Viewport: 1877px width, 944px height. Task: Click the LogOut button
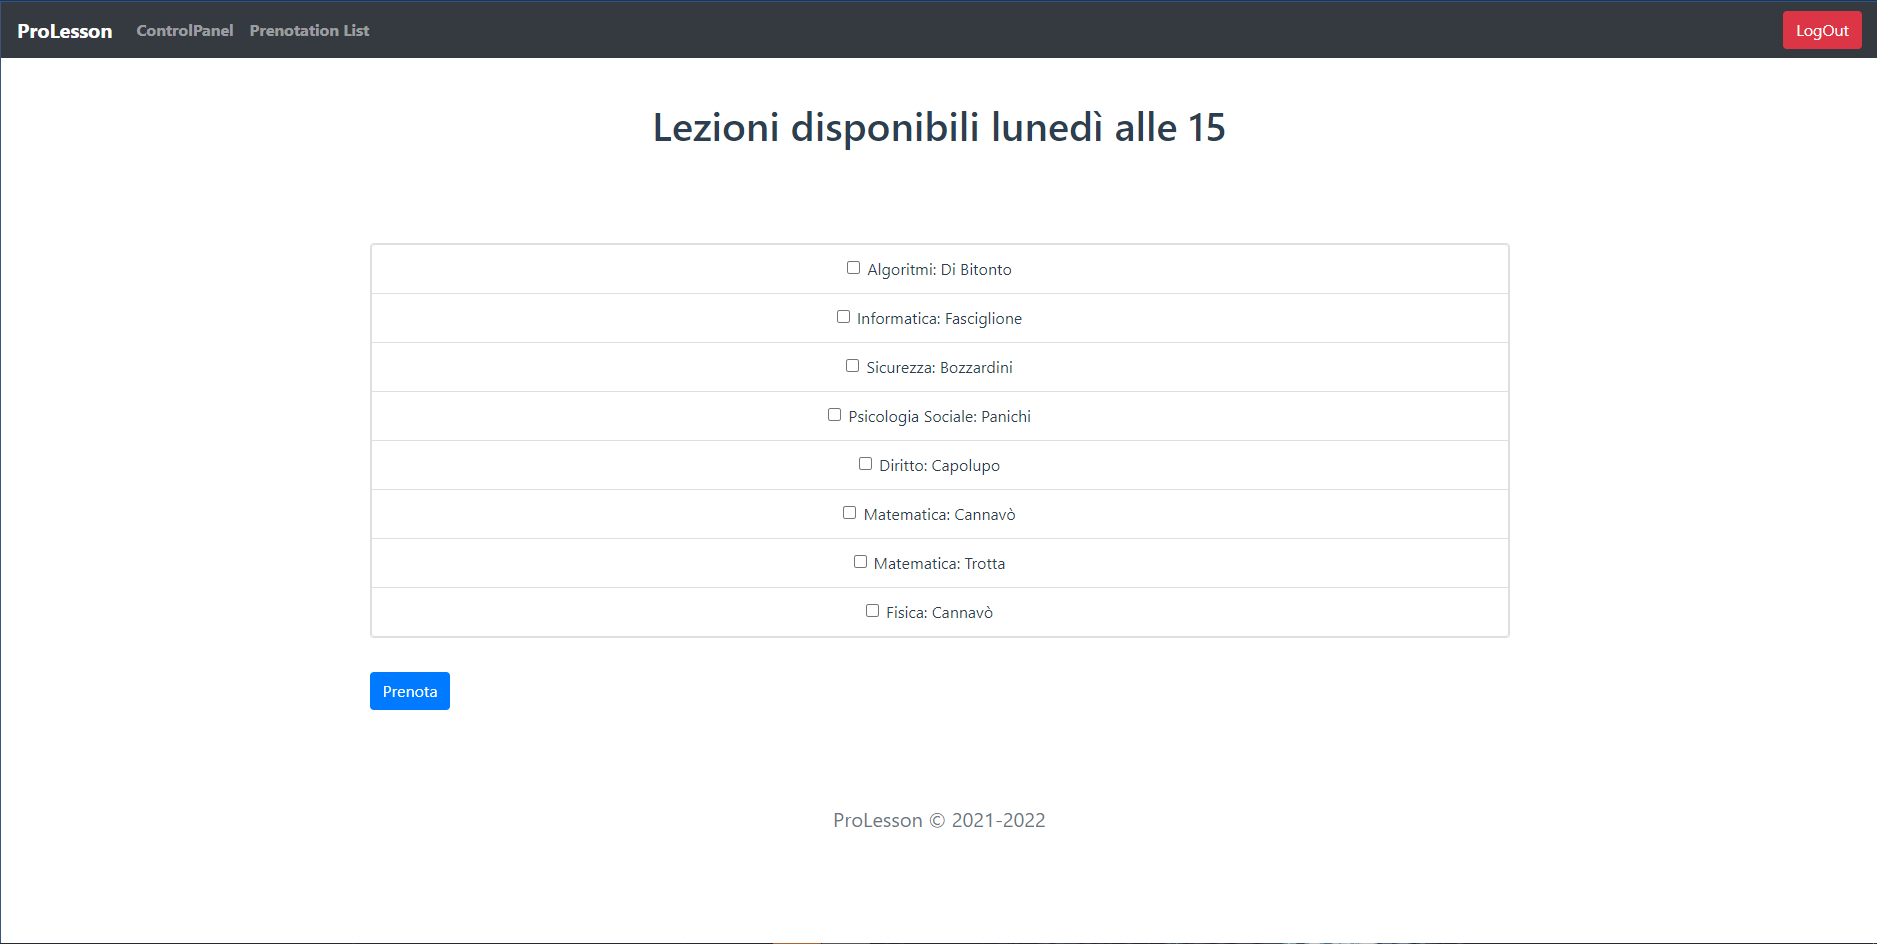pyautogui.click(x=1821, y=30)
